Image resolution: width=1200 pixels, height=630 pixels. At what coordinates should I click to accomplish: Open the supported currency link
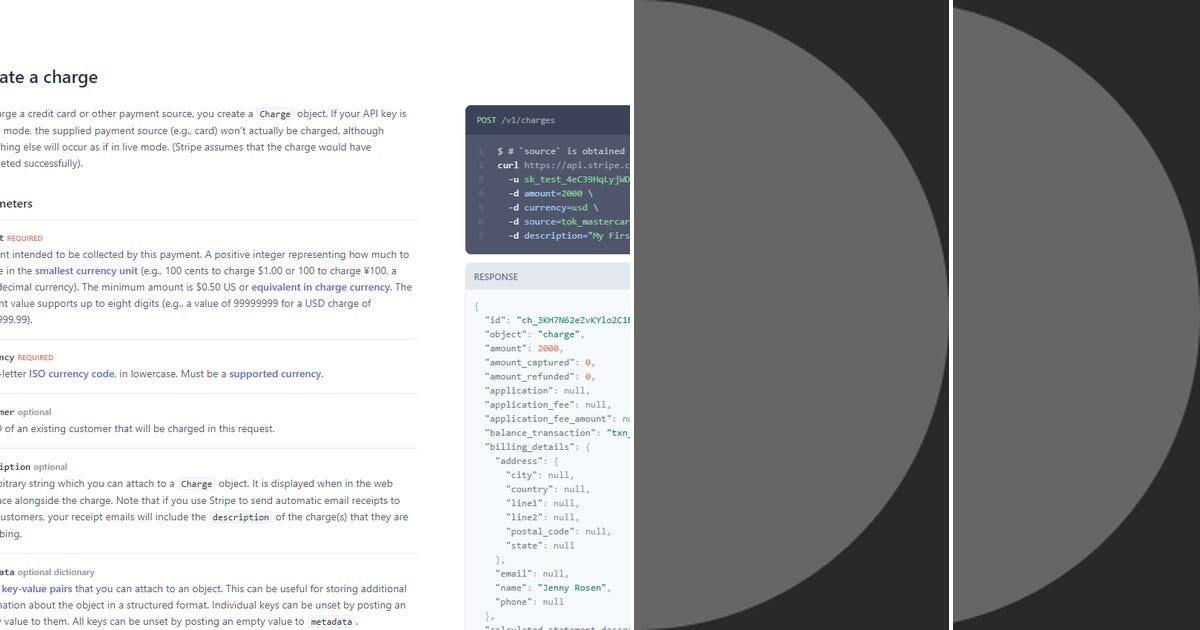click(273, 373)
